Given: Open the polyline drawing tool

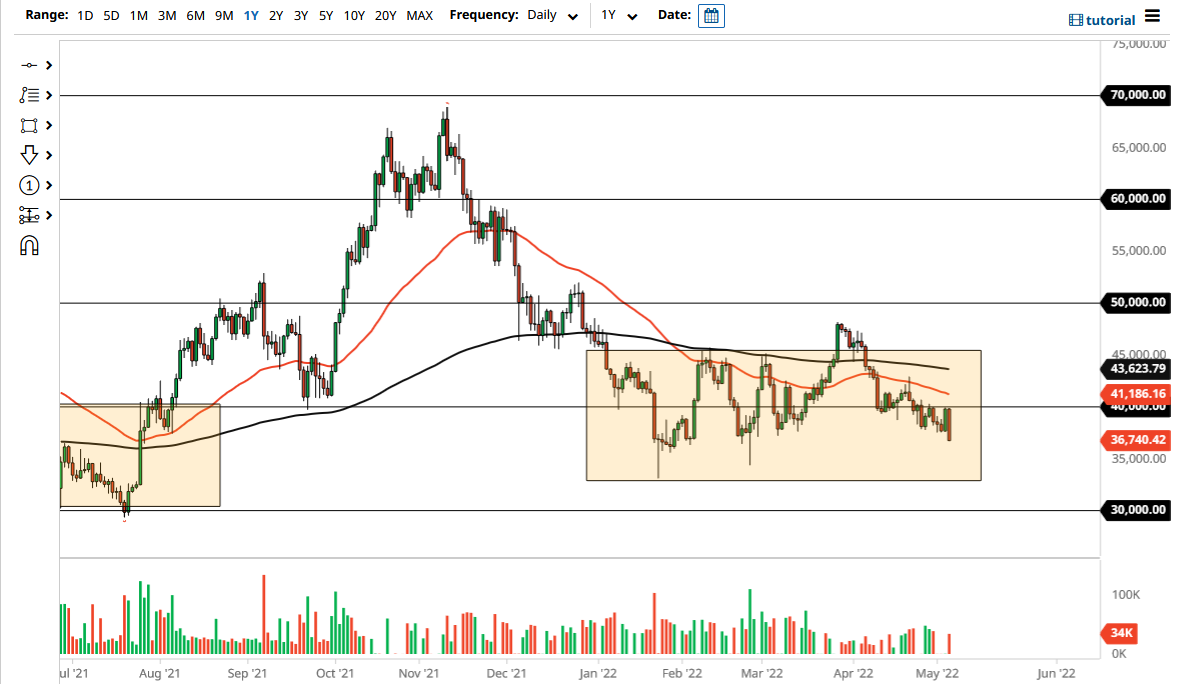Looking at the screenshot, I should pyautogui.click(x=29, y=95).
